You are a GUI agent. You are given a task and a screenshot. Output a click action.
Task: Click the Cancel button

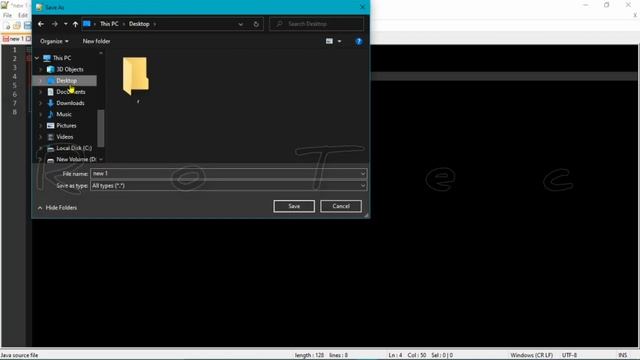point(341,206)
